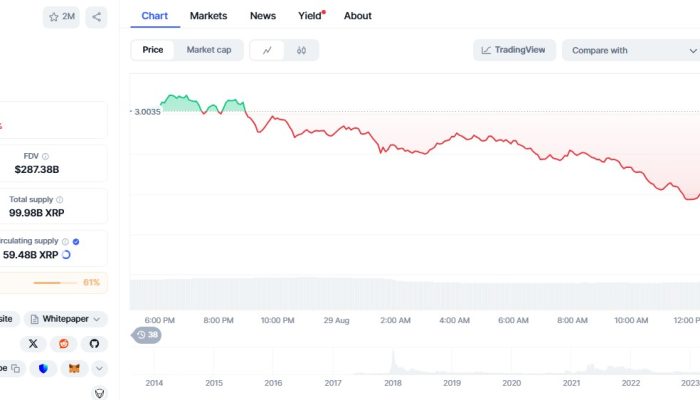Open the Reddit community link

point(64,343)
